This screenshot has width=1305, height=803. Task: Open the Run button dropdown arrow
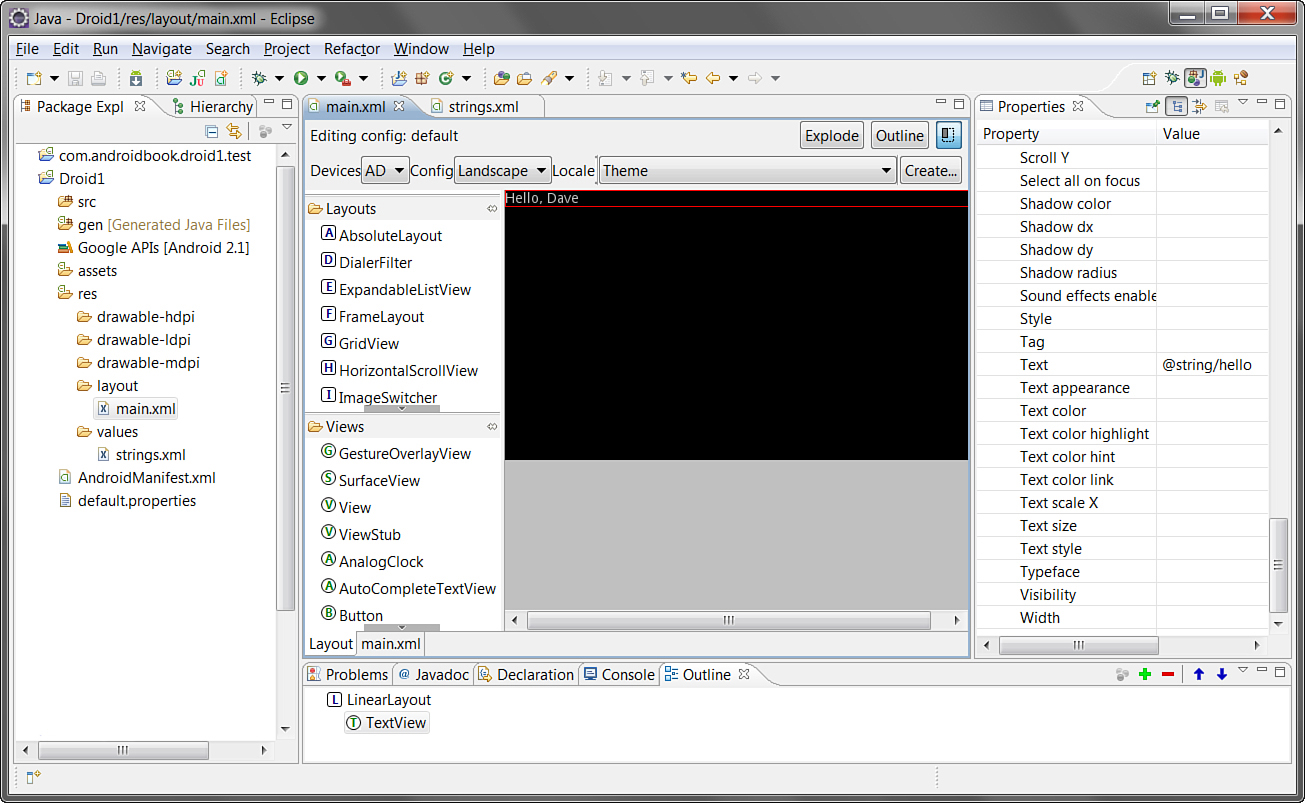(322, 78)
